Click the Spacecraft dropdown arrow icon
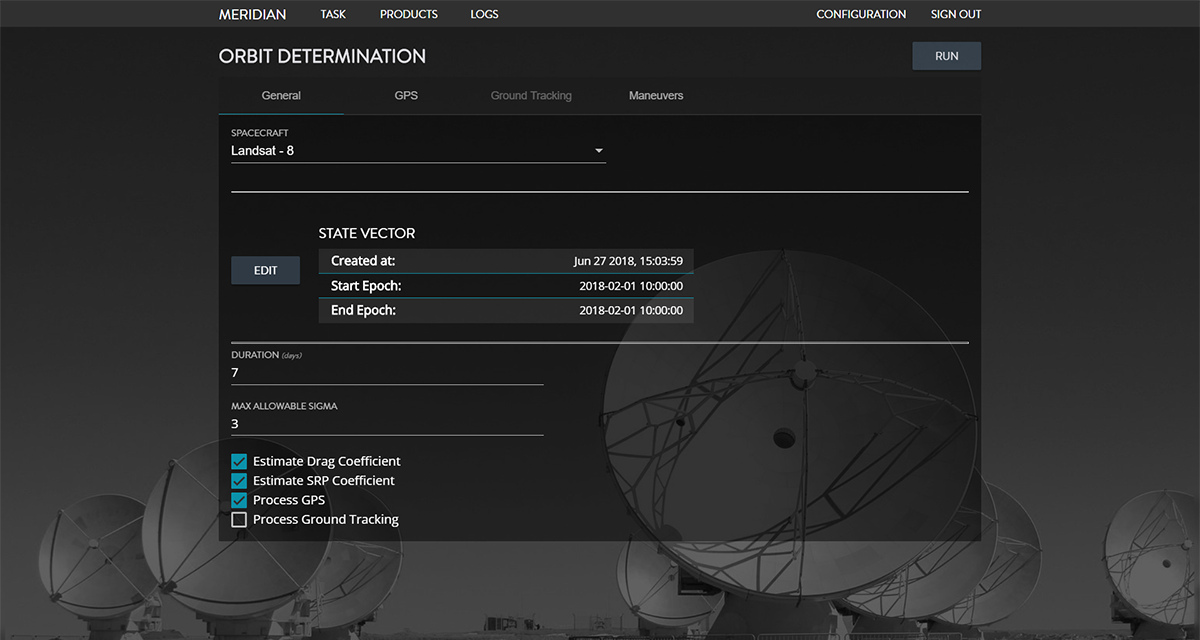This screenshot has width=1200, height=640. point(599,151)
